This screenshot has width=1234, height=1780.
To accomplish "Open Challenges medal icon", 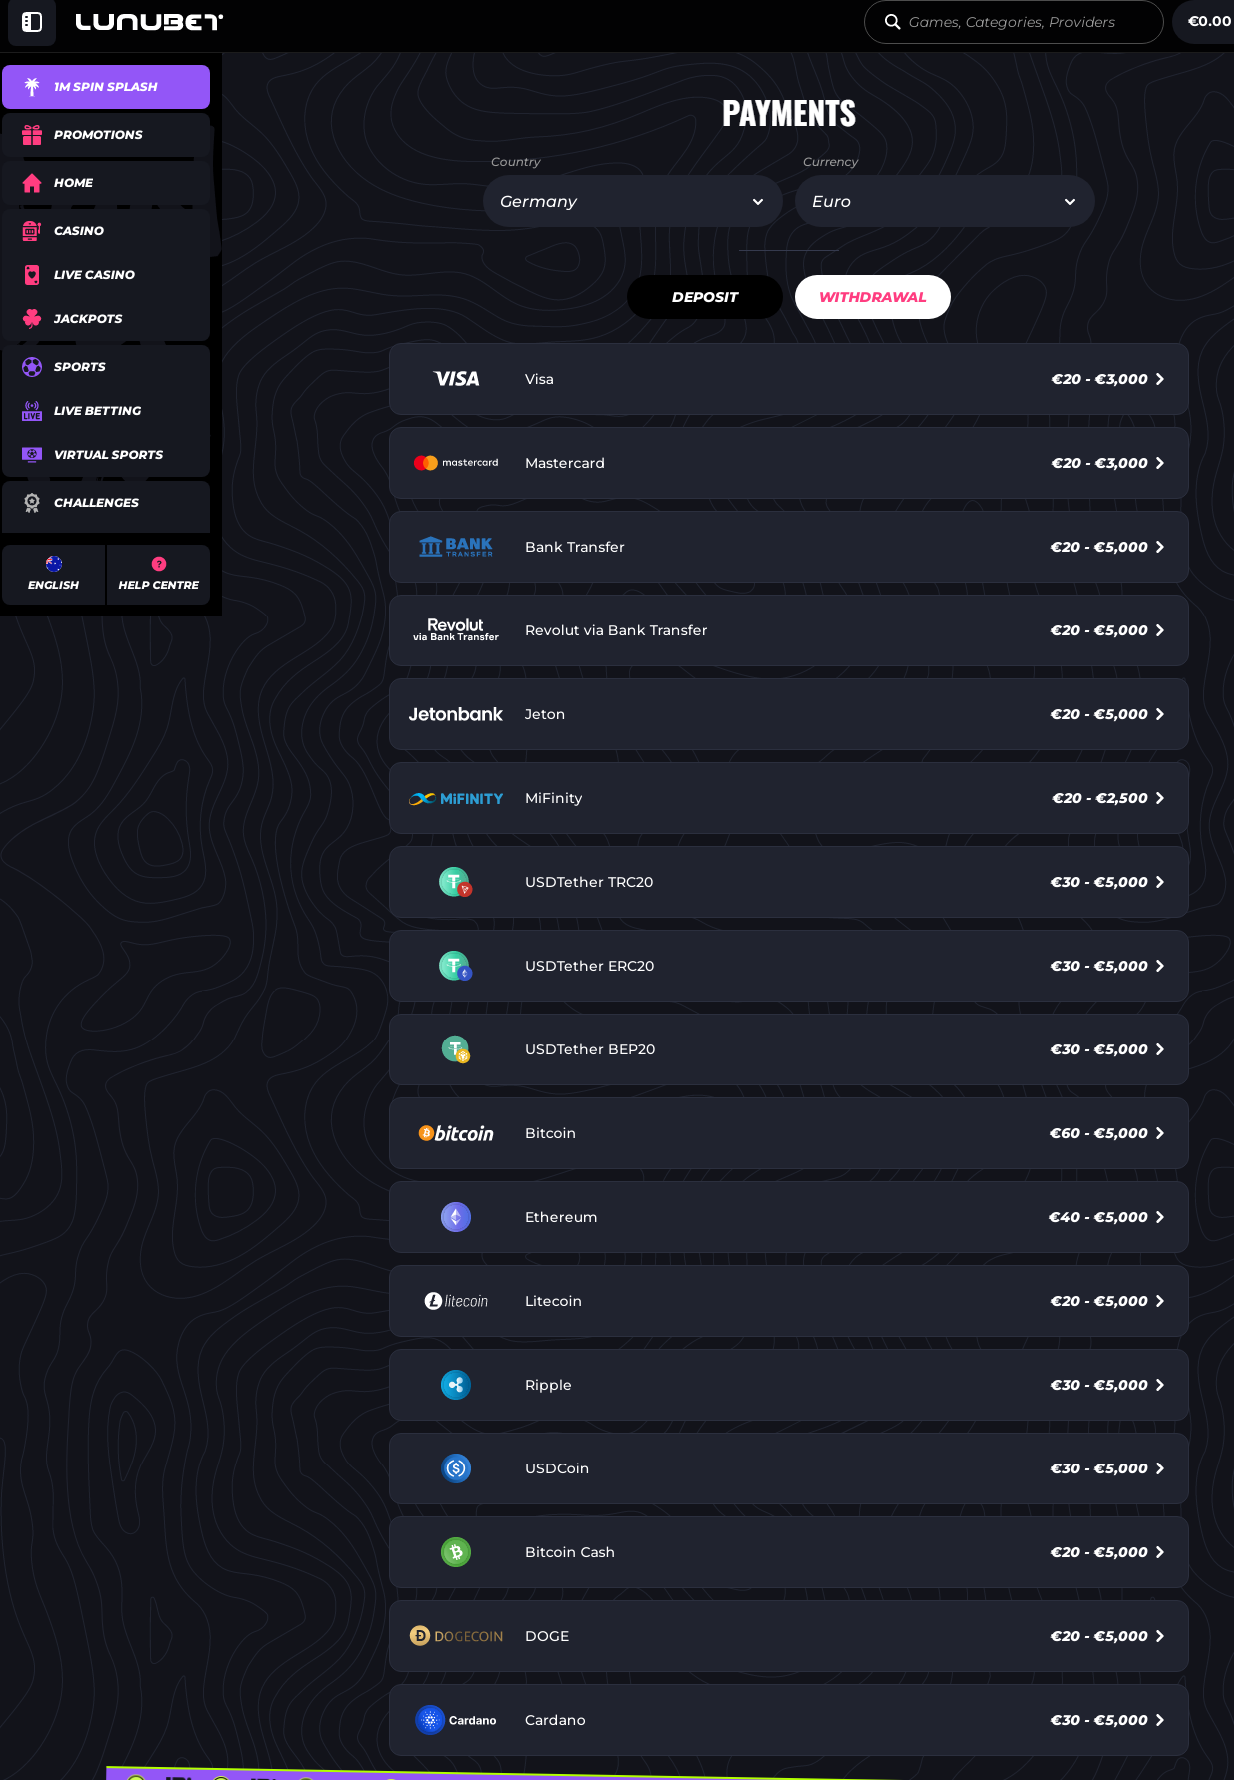I will click(32, 503).
